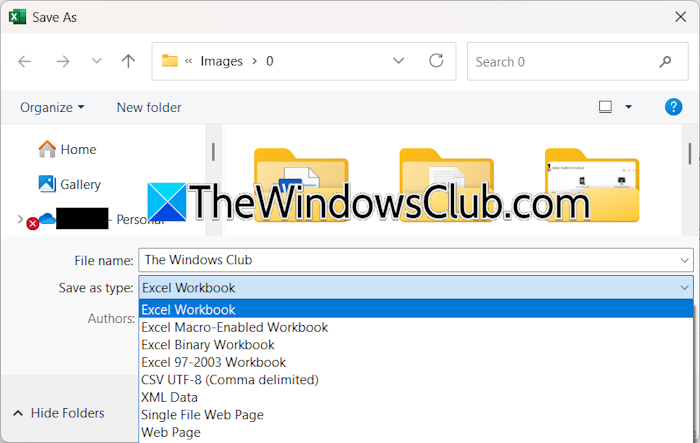This screenshot has width=700, height=443.
Task: Go up one folder level
Action: pyautogui.click(x=128, y=61)
